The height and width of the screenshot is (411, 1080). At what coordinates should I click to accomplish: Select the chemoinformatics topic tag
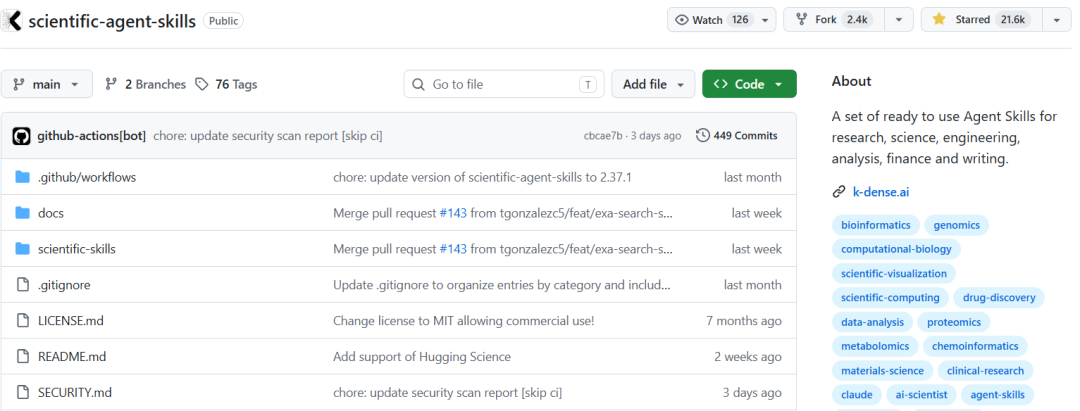coord(975,346)
